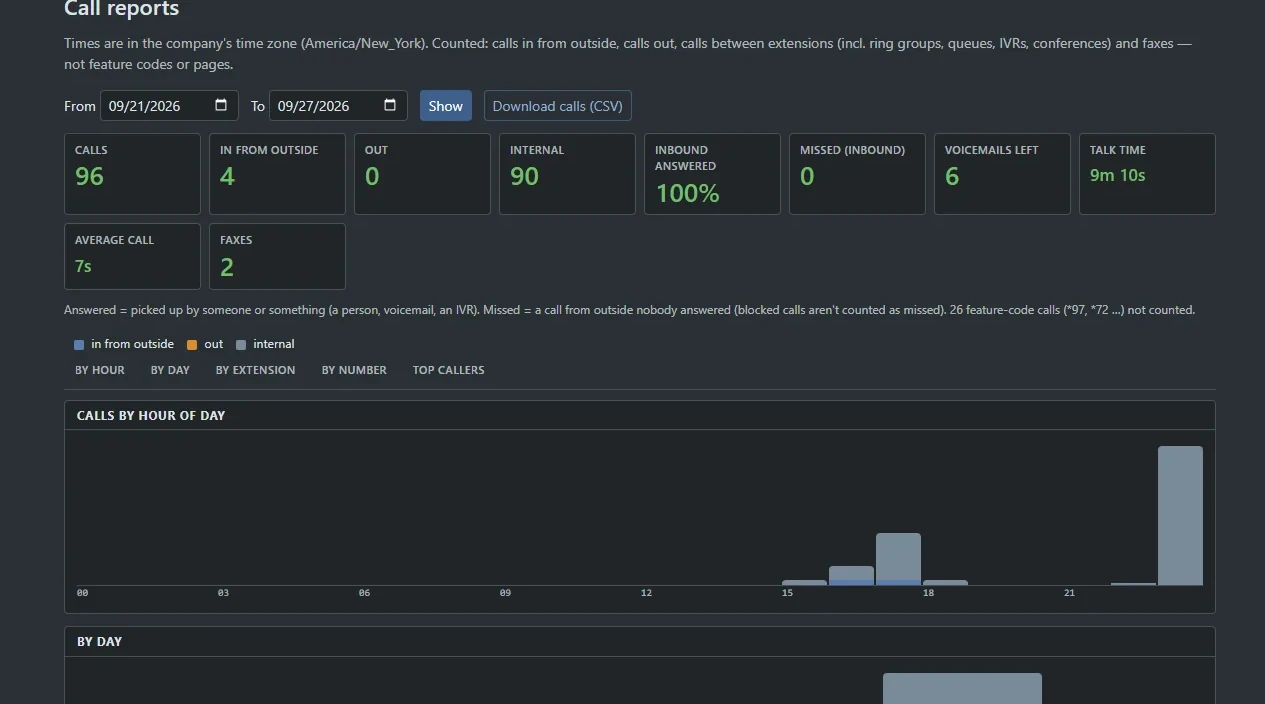1265x704 pixels.
Task: Switch to the BY EXTENSION tab
Action: (256, 370)
